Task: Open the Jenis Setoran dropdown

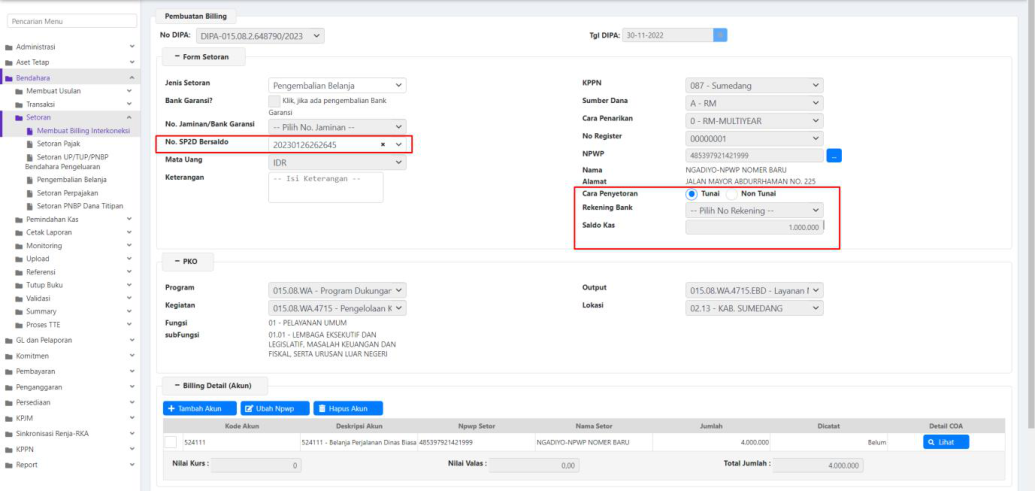Action: (338, 86)
